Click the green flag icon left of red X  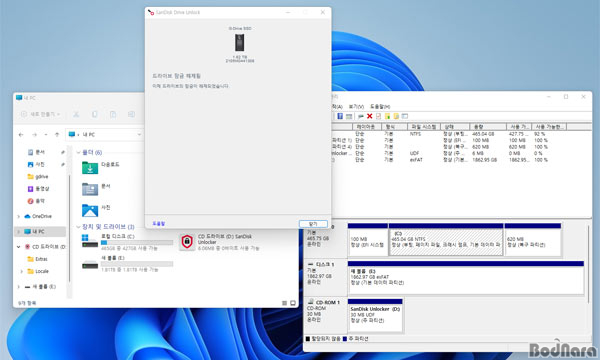pyautogui.click(x=360, y=116)
